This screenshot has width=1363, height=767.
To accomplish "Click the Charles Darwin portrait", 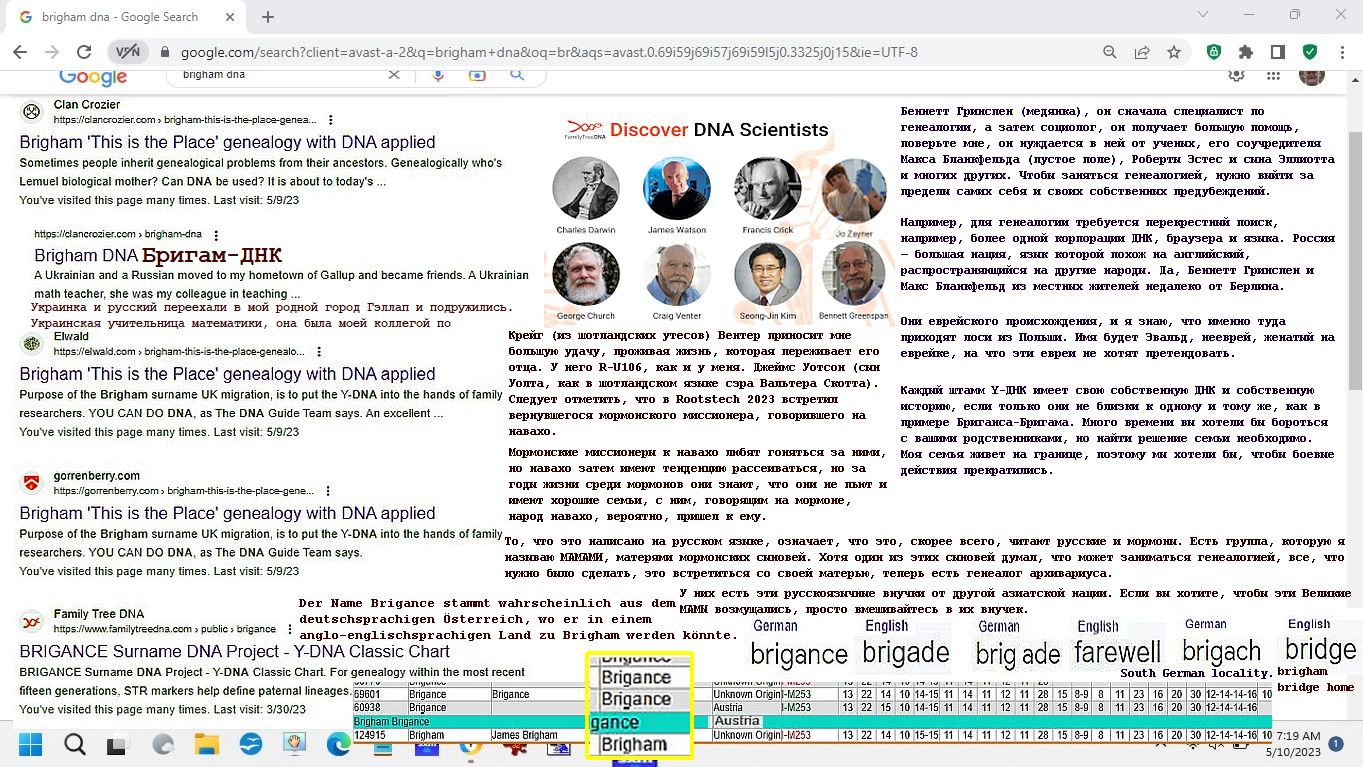I will (x=586, y=188).
